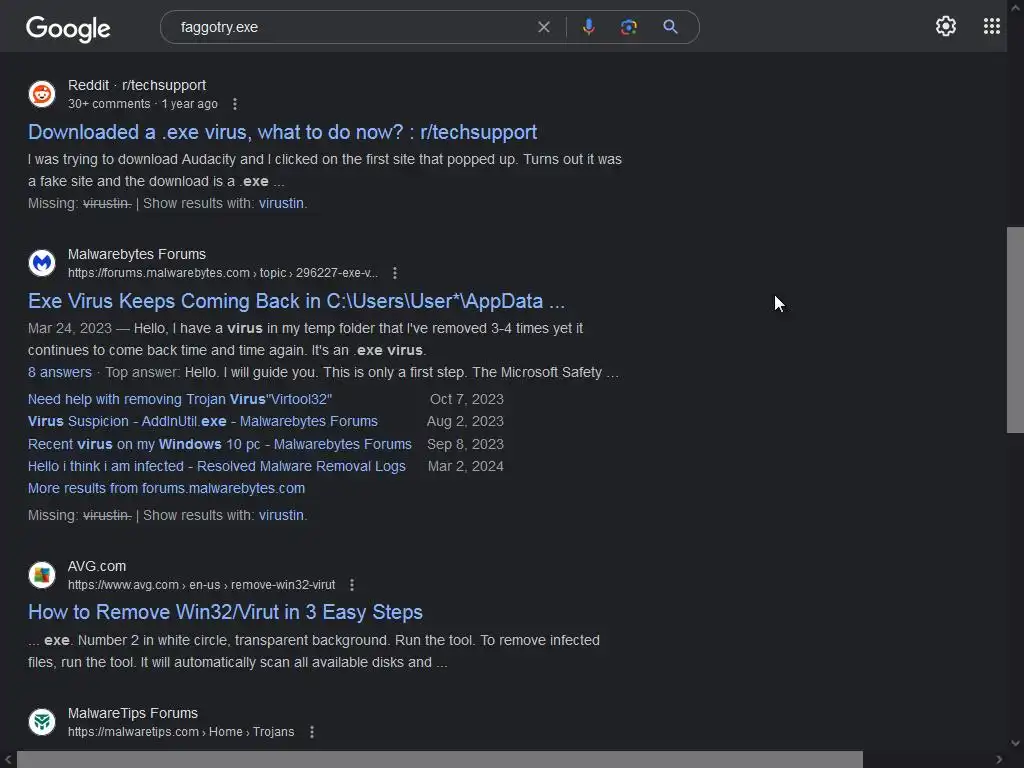The height and width of the screenshot is (768, 1024).
Task: Click '30+ comments · 1 year ago' text
Action: 142,104
